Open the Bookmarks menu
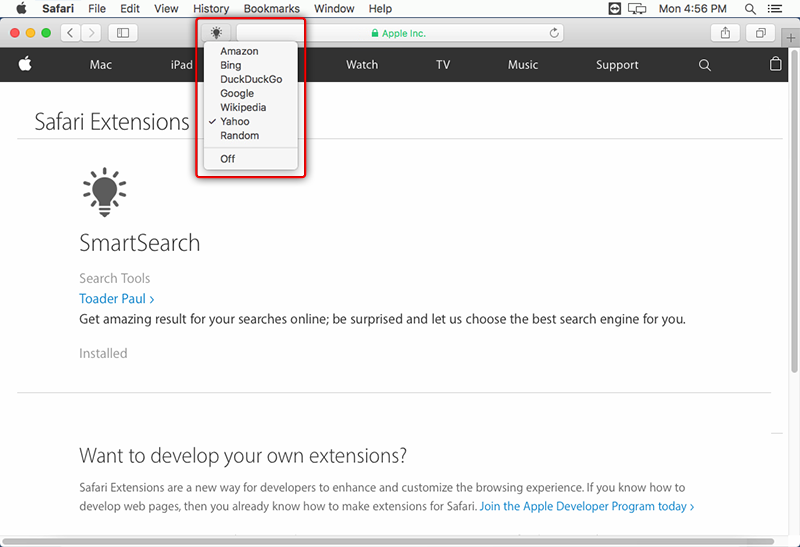Image resolution: width=800 pixels, height=547 pixels. click(x=271, y=9)
